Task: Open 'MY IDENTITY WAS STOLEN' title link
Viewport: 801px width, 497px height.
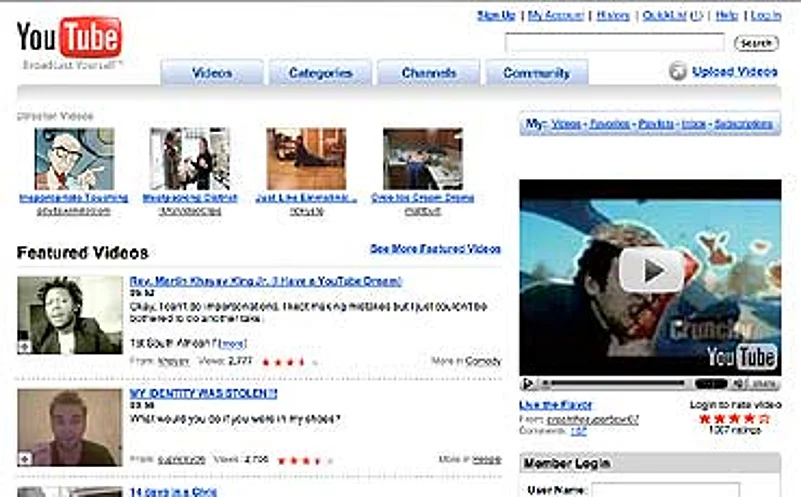Action: coord(203,393)
